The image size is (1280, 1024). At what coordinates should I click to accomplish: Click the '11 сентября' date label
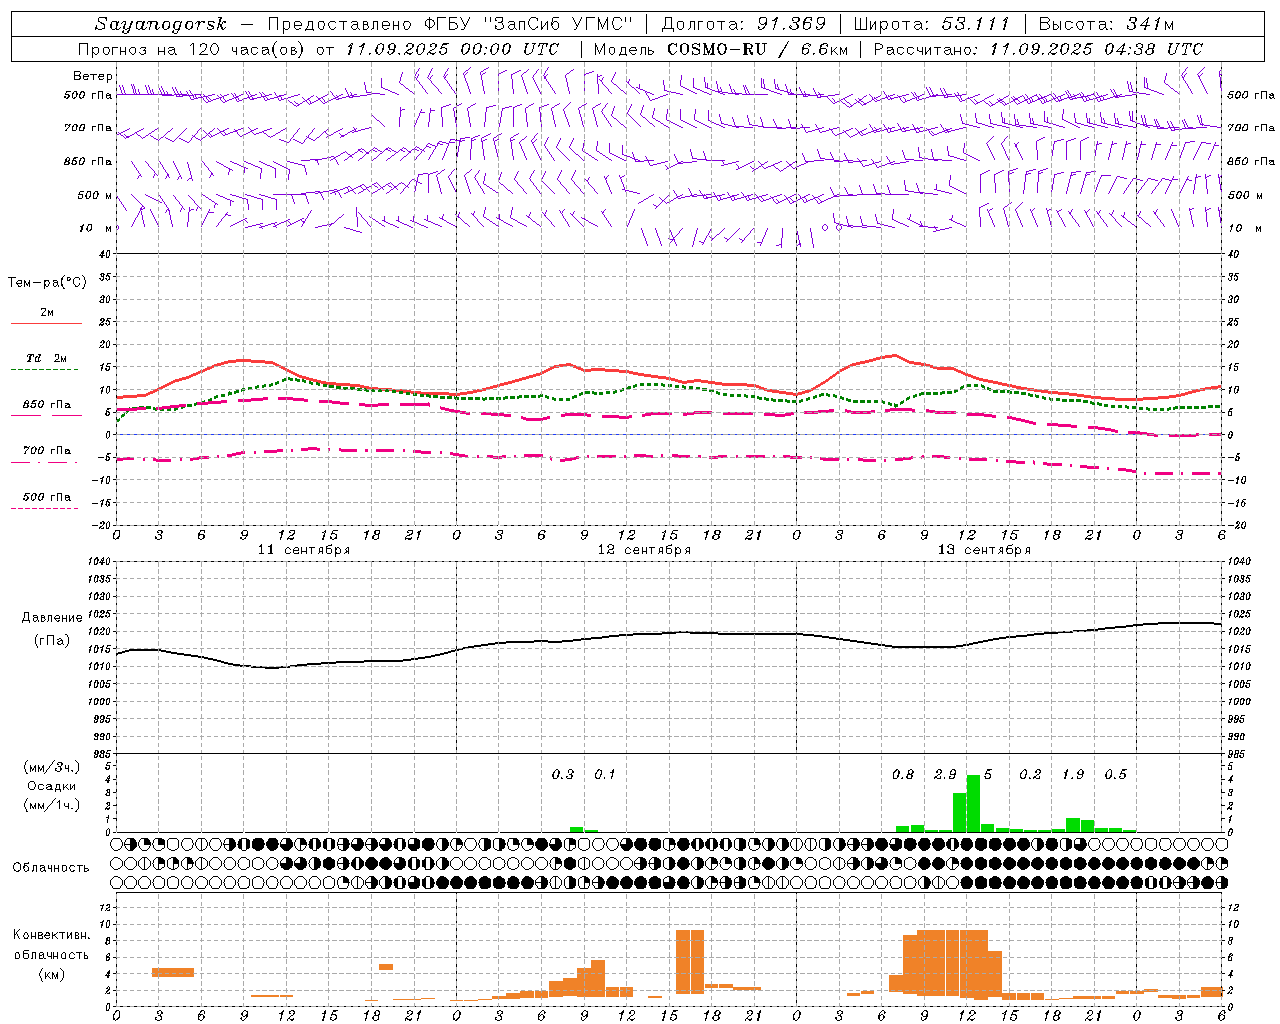[x=304, y=550]
